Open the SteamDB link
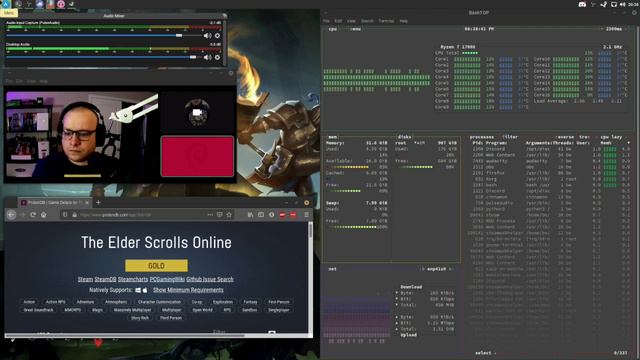The height and width of the screenshot is (360, 640). [x=105, y=279]
